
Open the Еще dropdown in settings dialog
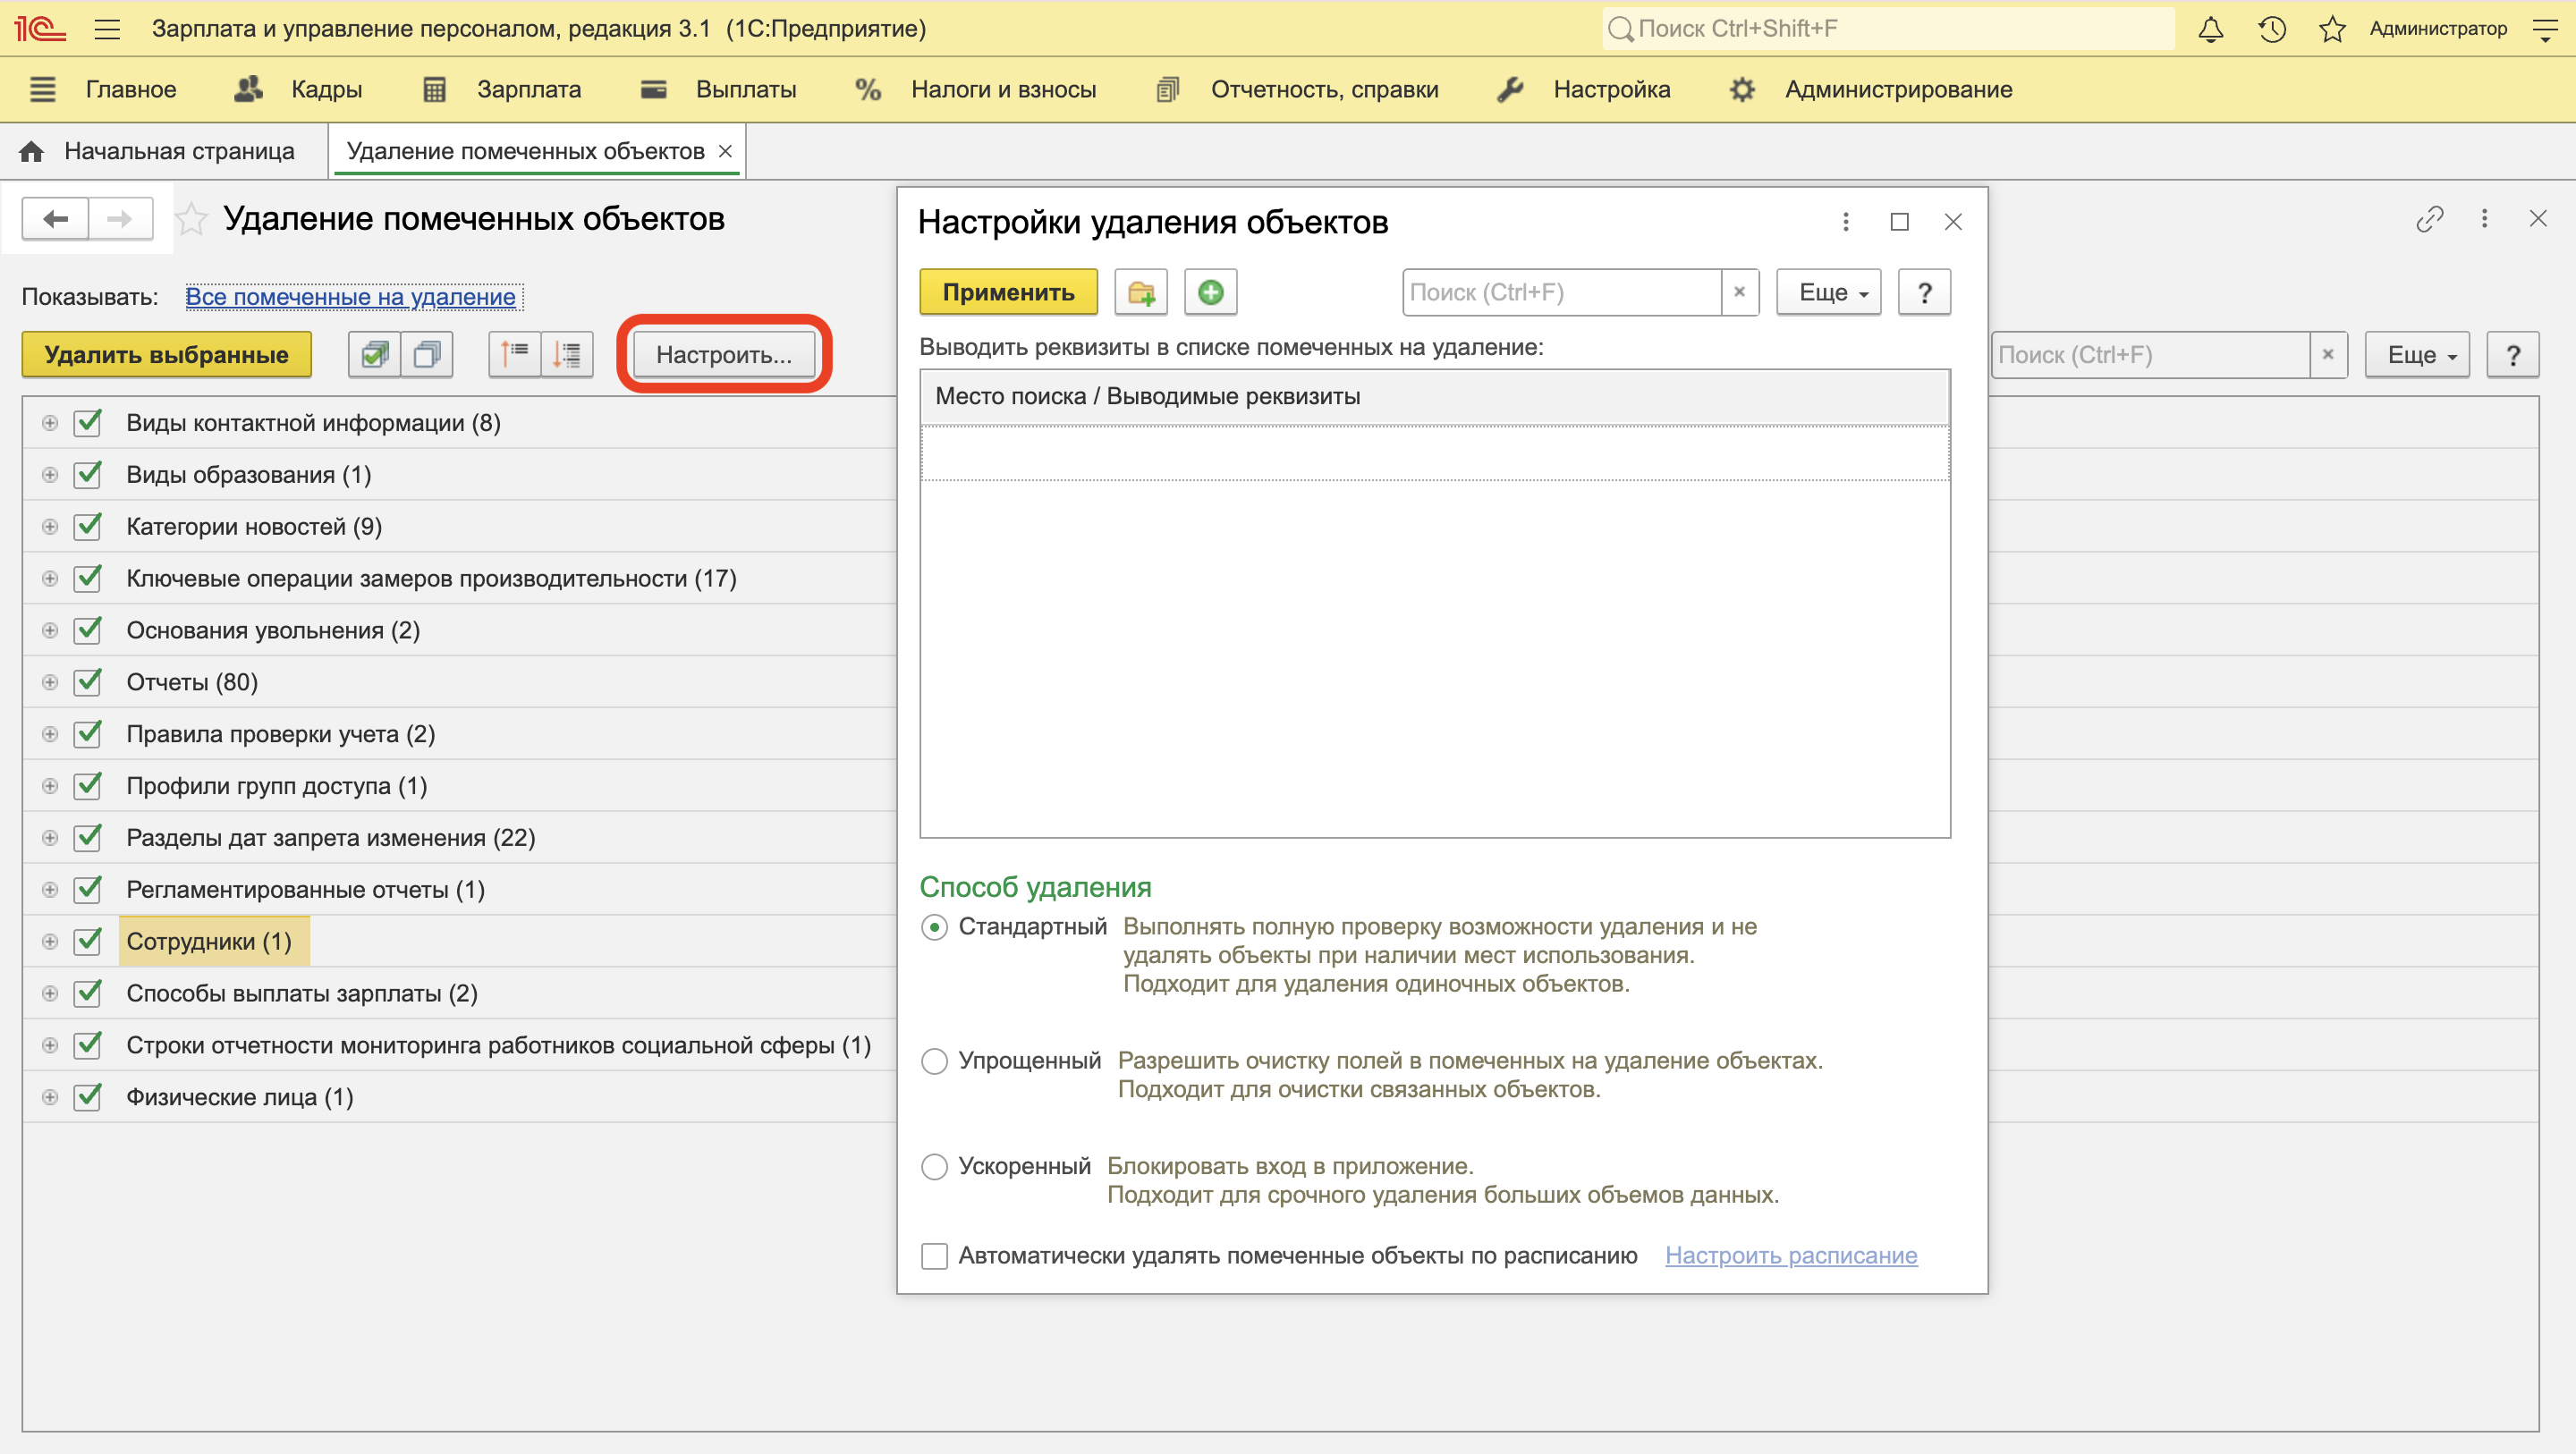[x=1829, y=293]
